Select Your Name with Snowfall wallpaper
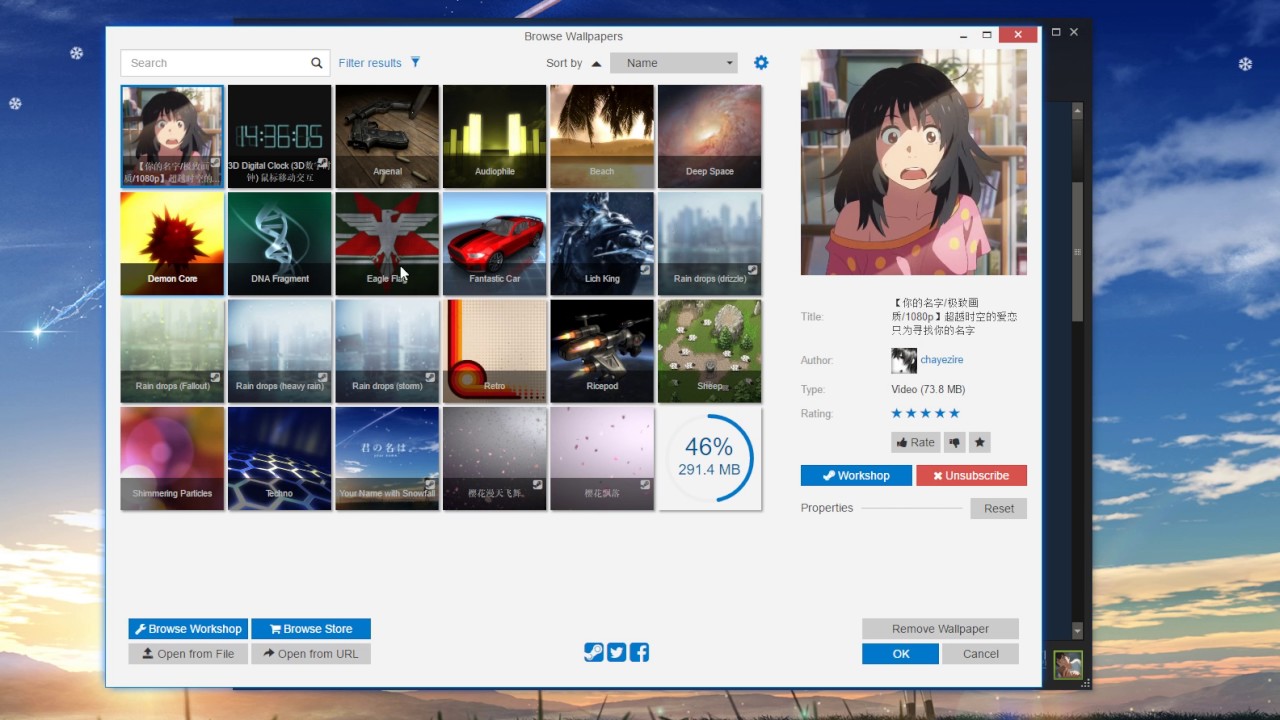This screenshot has height=720, width=1280. click(x=387, y=458)
